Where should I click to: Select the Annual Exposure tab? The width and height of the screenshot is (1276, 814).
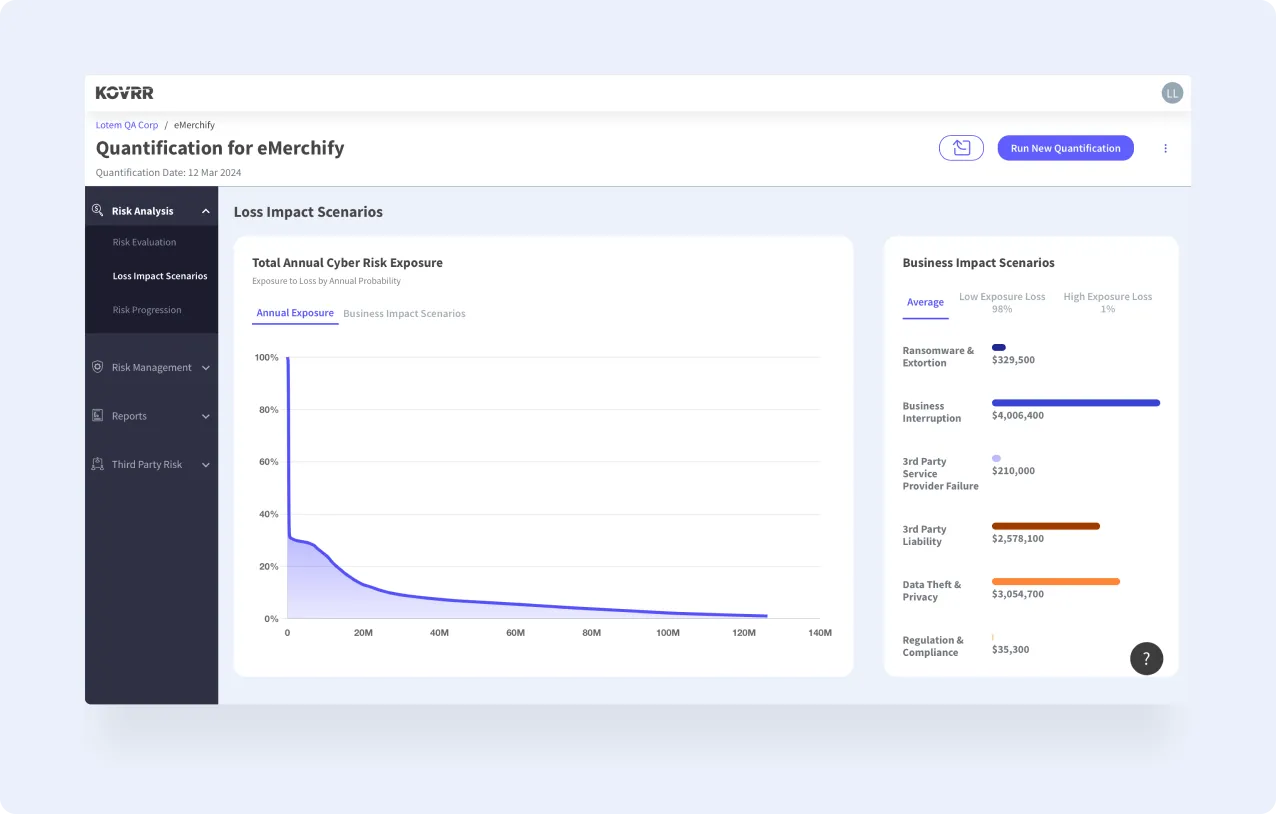click(x=294, y=313)
